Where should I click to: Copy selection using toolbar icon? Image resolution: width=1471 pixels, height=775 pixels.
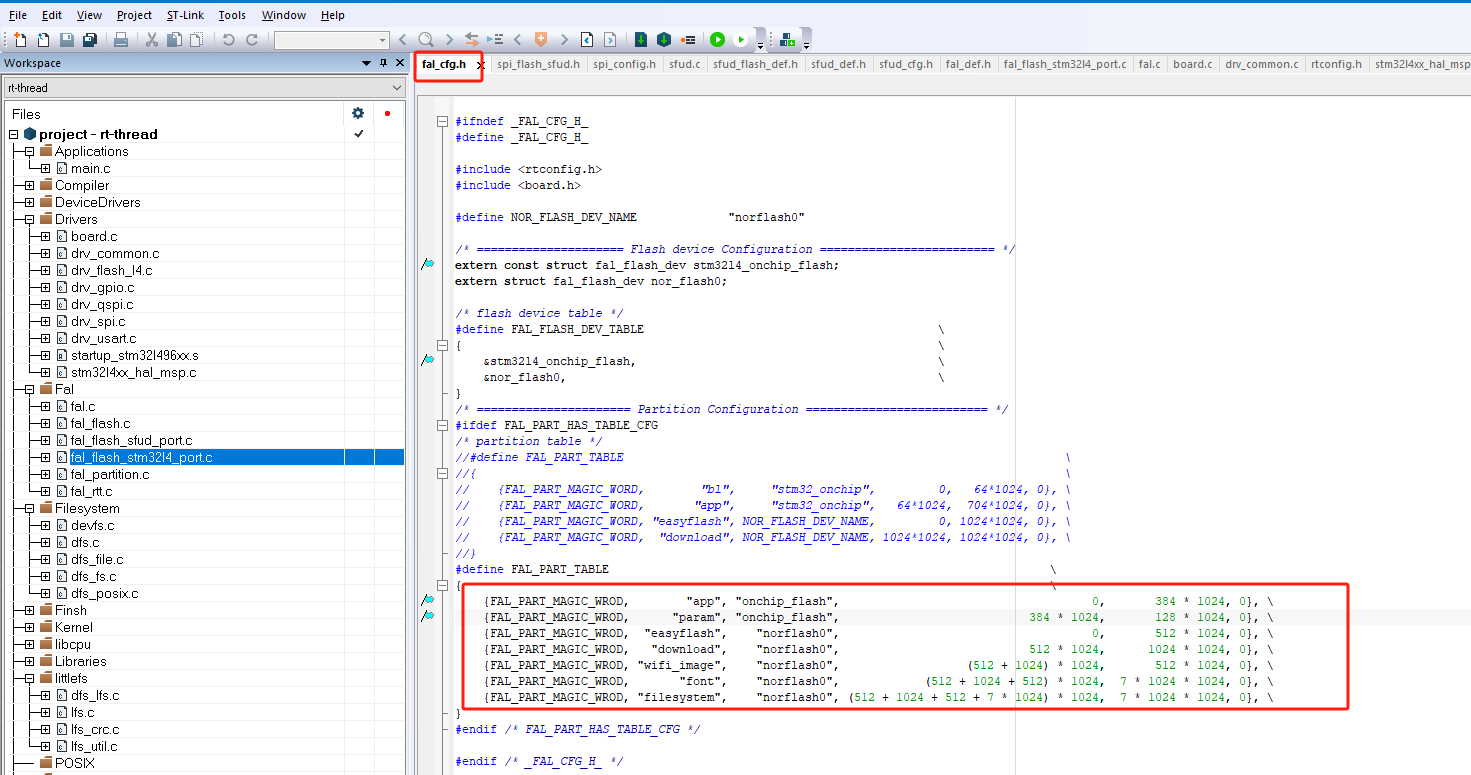tap(174, 40)
